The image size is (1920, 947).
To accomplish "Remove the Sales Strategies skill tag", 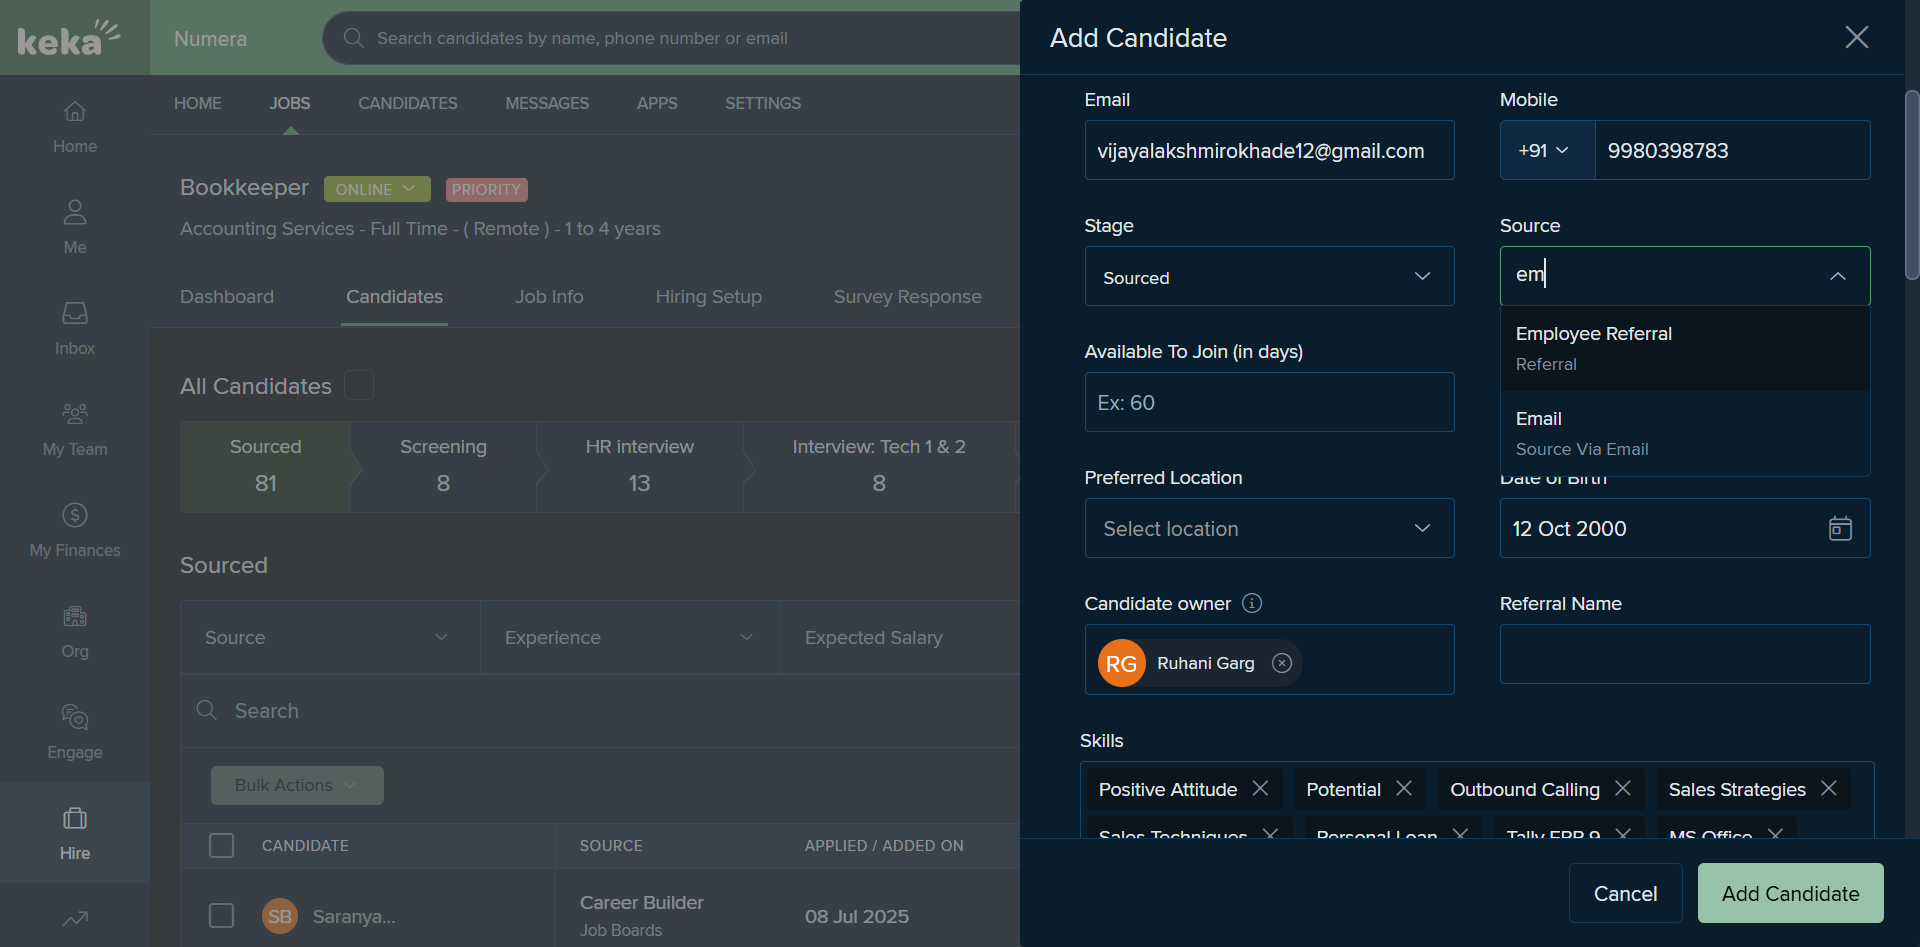I will pyautogui.click(x=1829, y=788).
